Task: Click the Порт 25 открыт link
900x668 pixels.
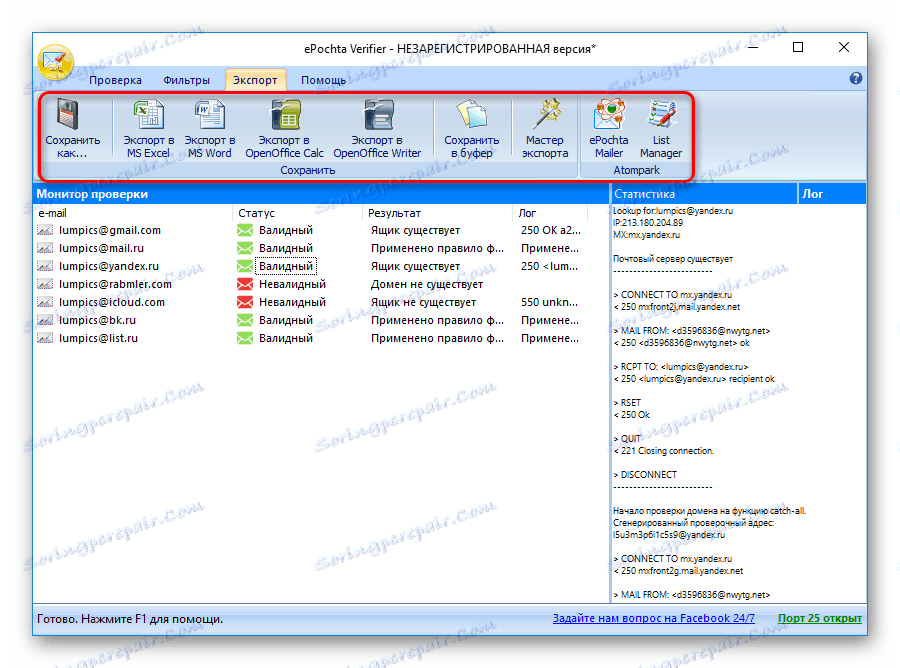Action: (820, 618)
